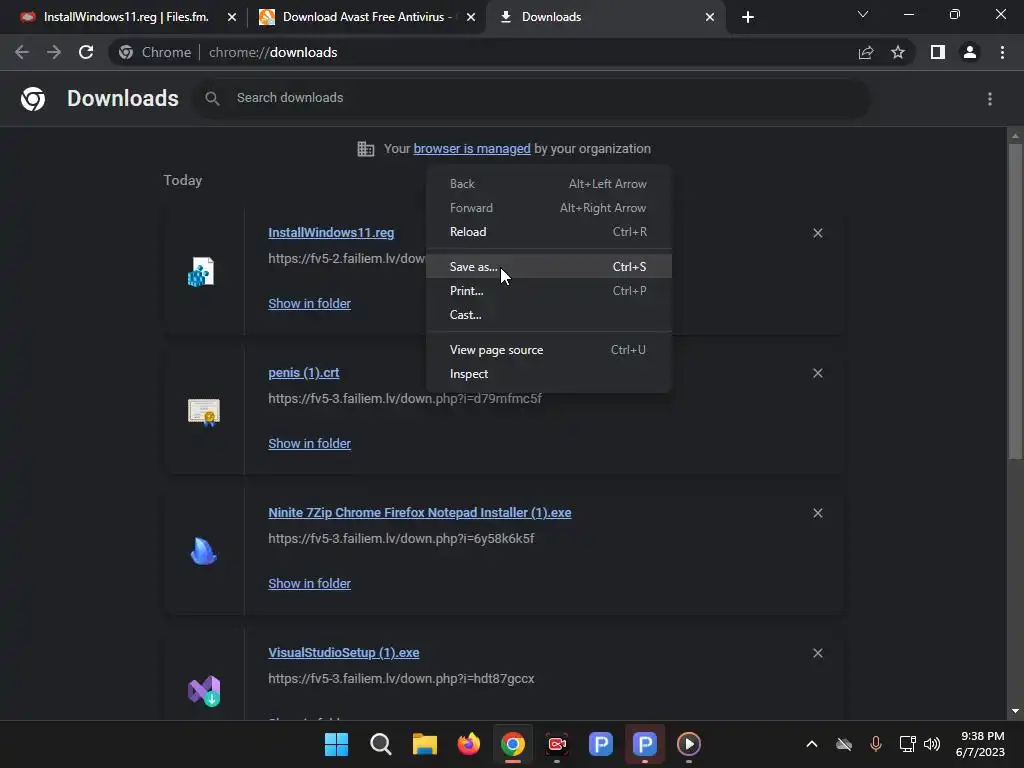The height and width of the screenshot is (768, 1024).
Task: Click the share page icon in address bar
Action: pyautogui.click(x=866, y=52)
